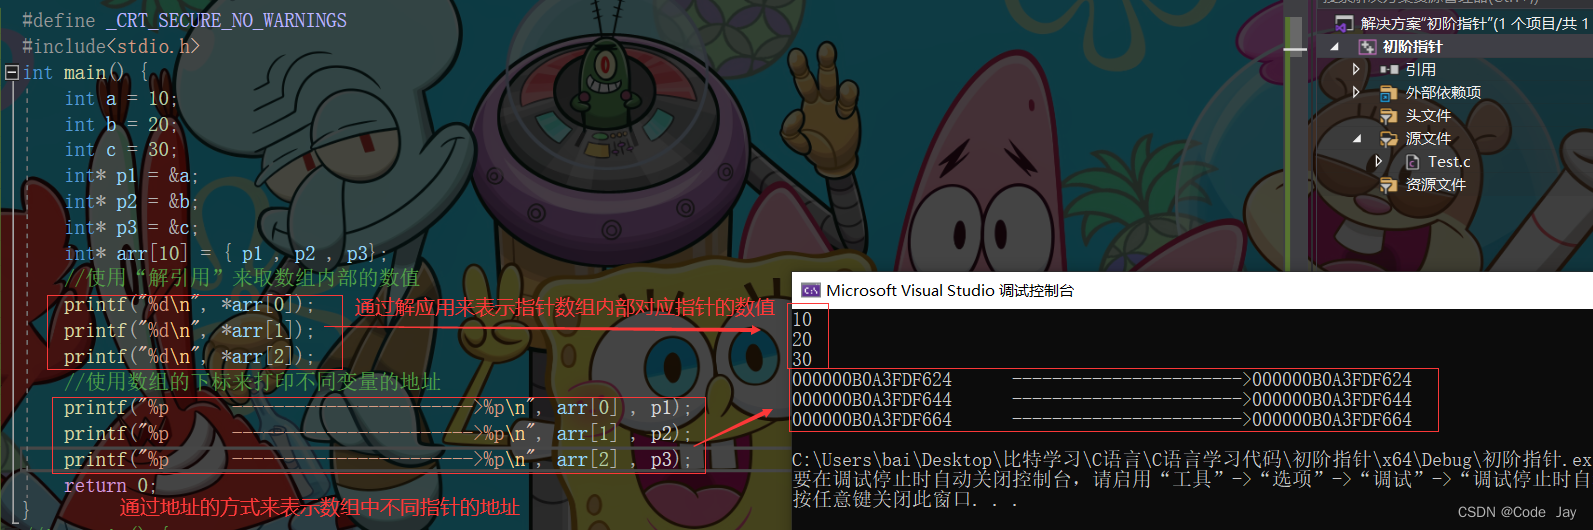Open Test.c in Solution Explorer
Image resolution: width=1593 pixels, height=530 pixels.
tap(1449, 162)
